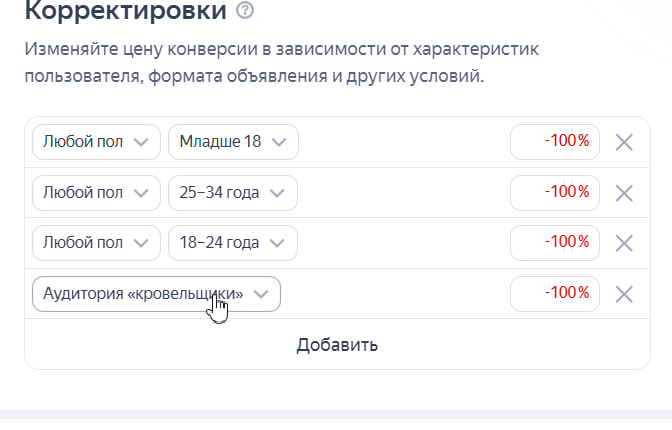Delete the Аудитория «кровельщики» adjustment row
The height and width of the screenshot is (430, 672).
point(624,294)
